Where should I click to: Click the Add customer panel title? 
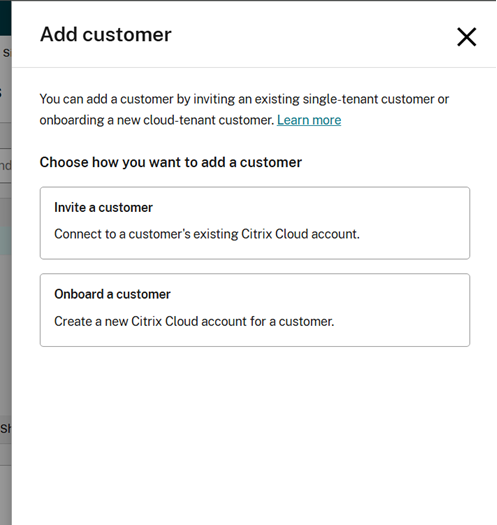coord(105,34)
